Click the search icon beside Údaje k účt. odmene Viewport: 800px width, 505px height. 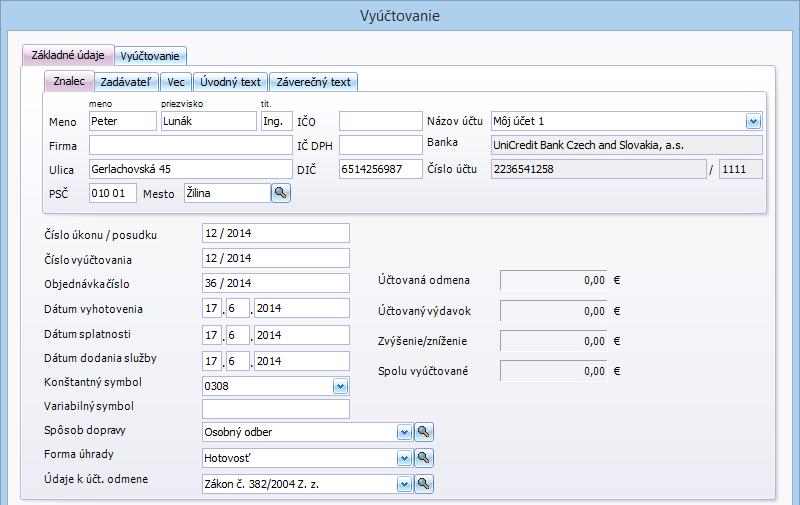423,484
